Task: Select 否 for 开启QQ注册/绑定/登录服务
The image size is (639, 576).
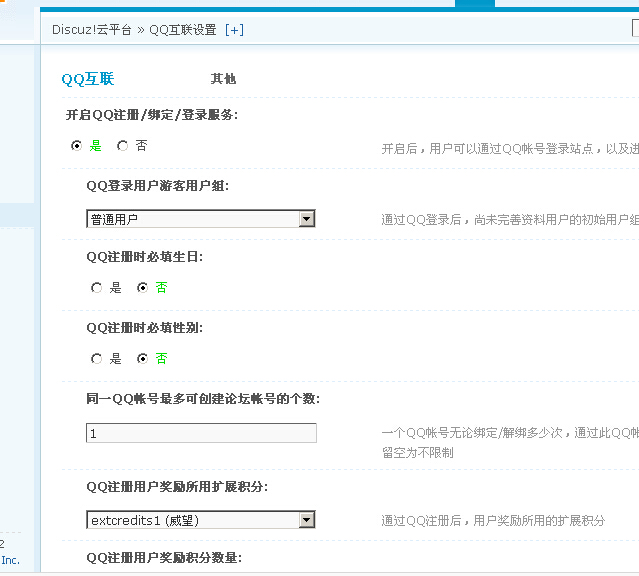Action: 122,146
